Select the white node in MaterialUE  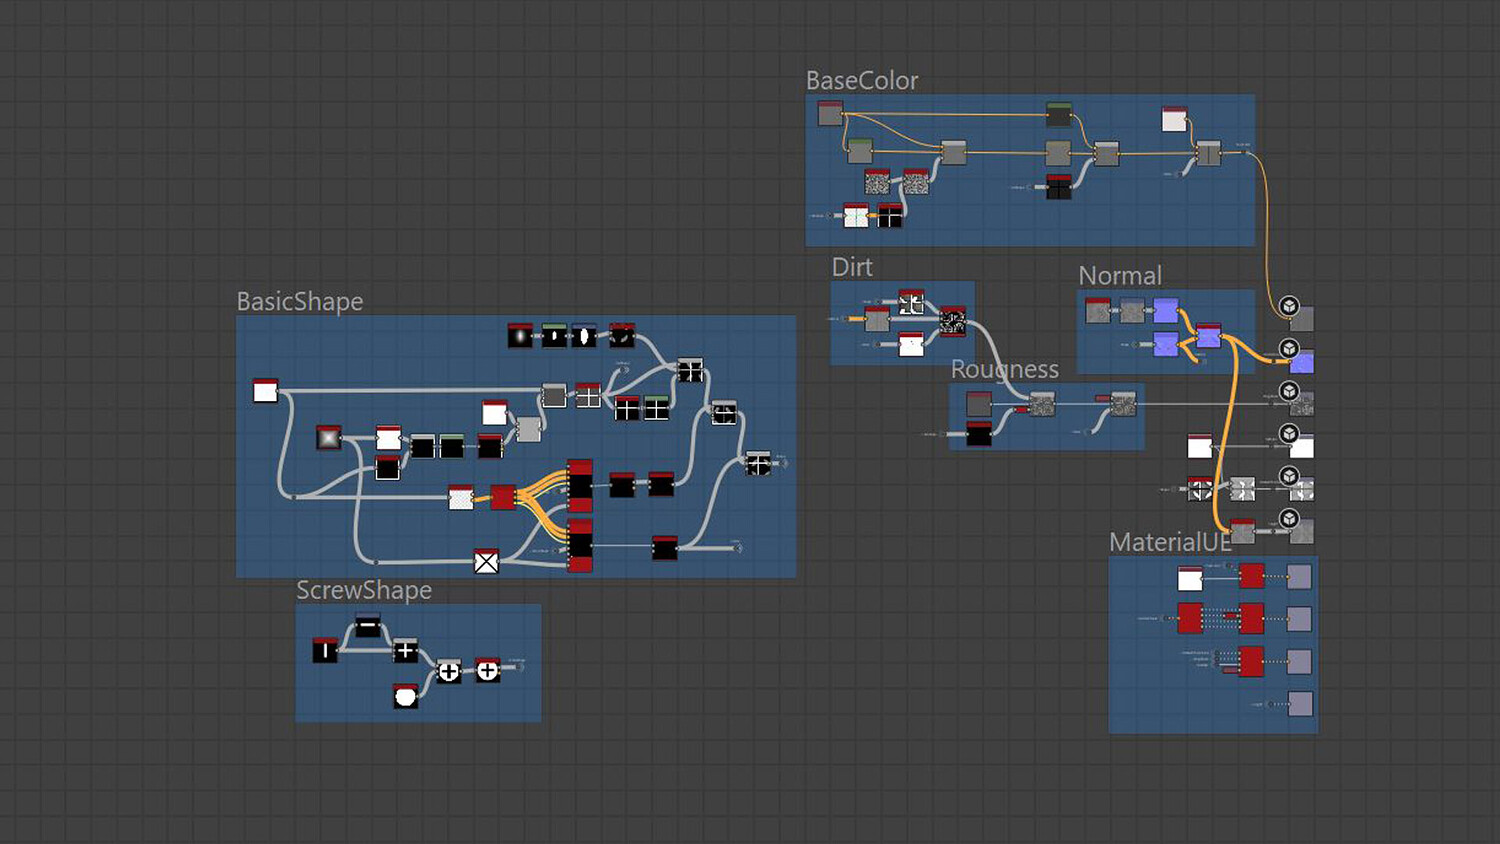[x=1190, y=578]
